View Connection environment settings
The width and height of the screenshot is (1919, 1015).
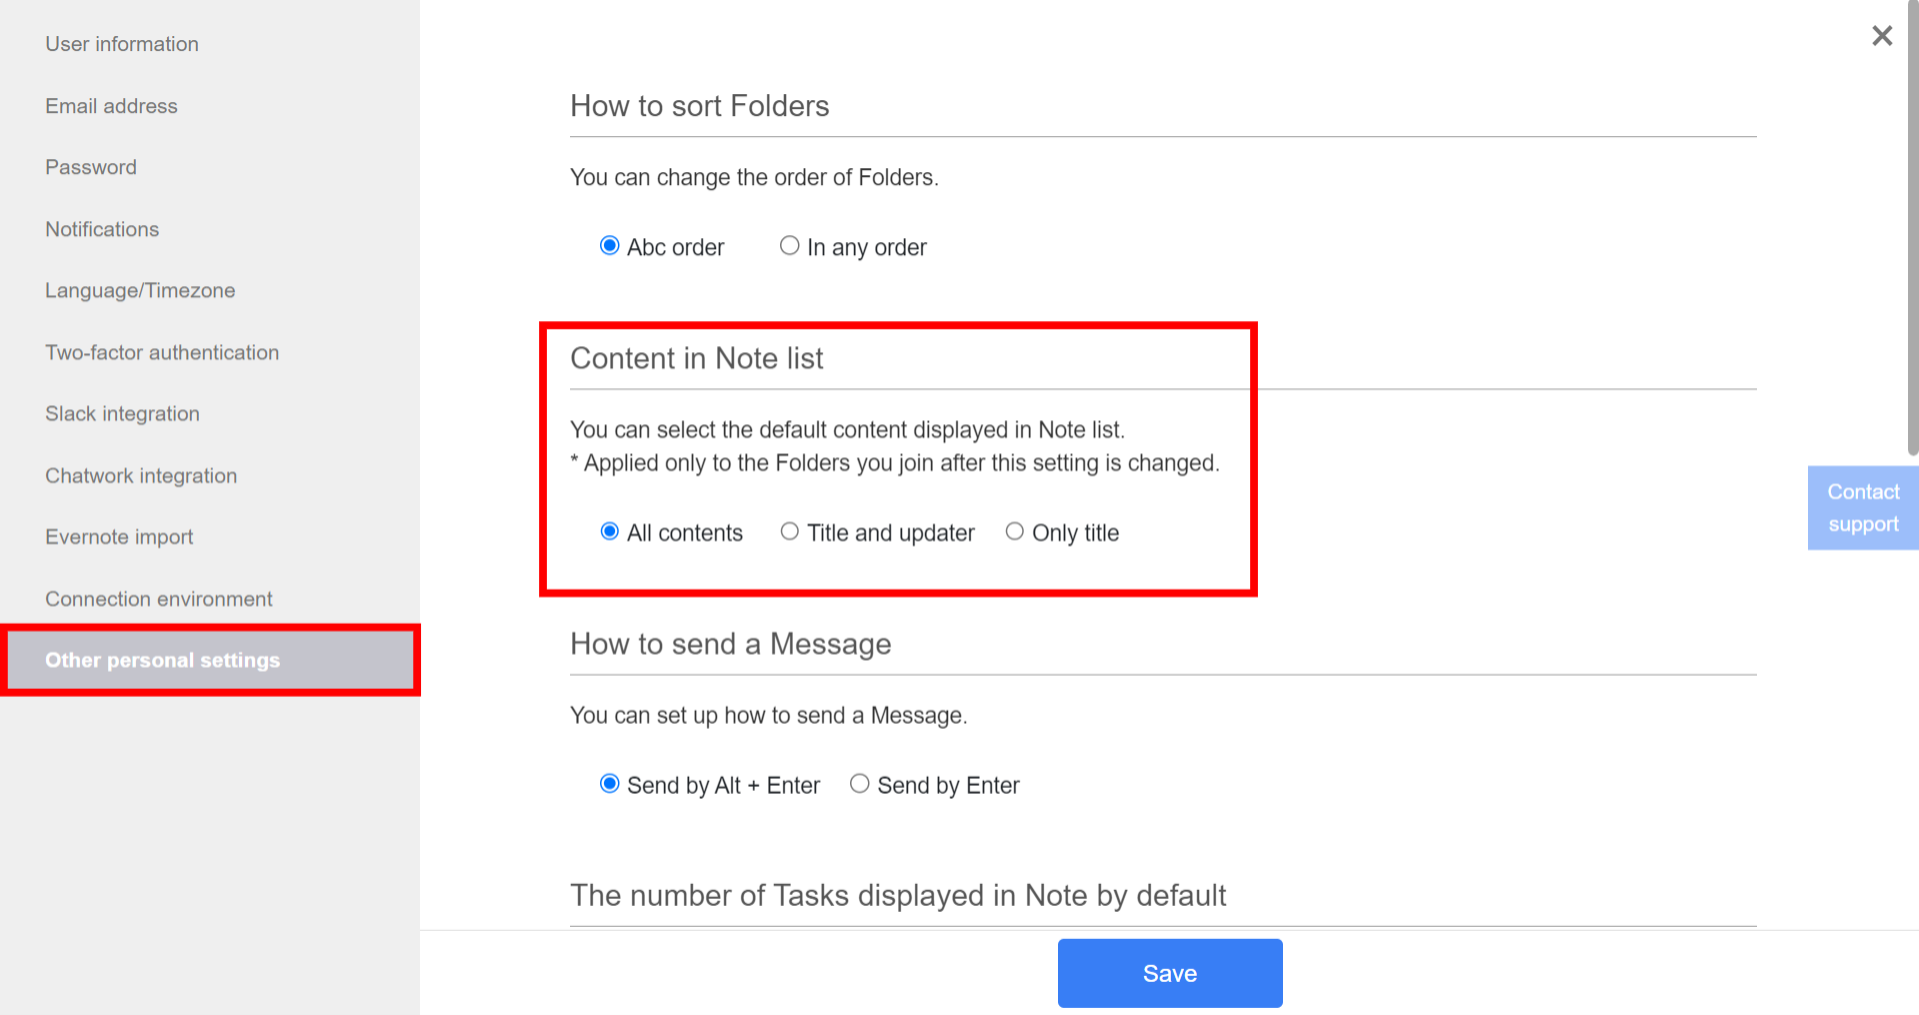pyautogui.click(x=158, y=598)
